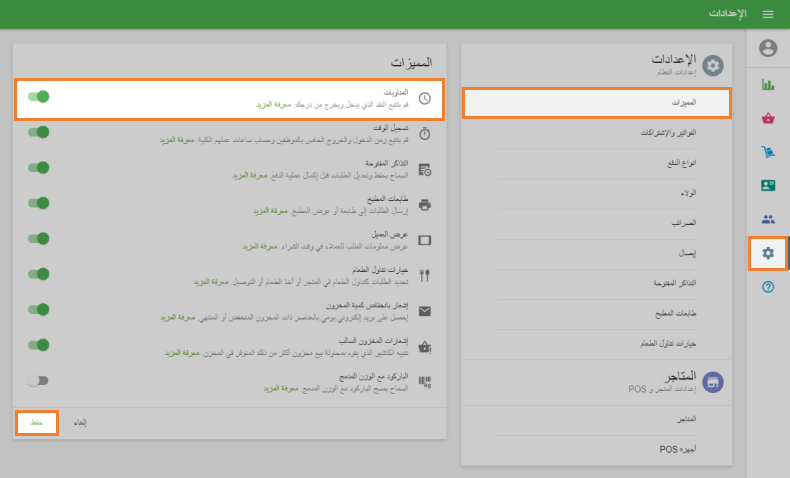Toggle the طابعات المطبخ kitchen printers switch

point(38,203)
